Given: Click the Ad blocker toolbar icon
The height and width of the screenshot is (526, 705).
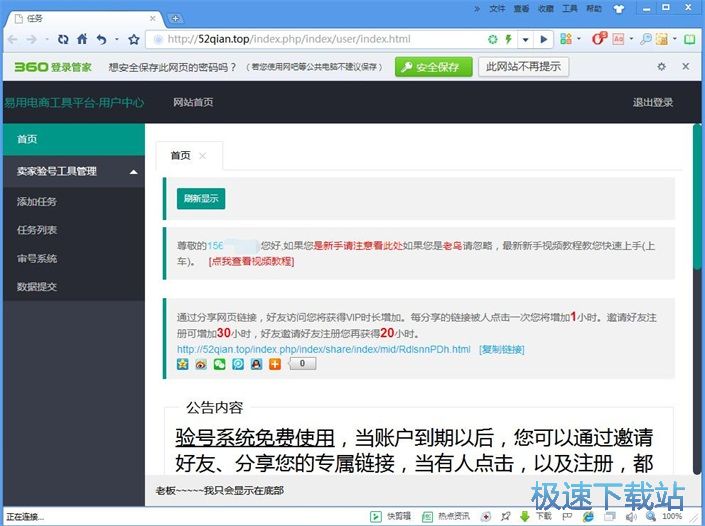Looking at the screenshot, I should pos(619,39).
